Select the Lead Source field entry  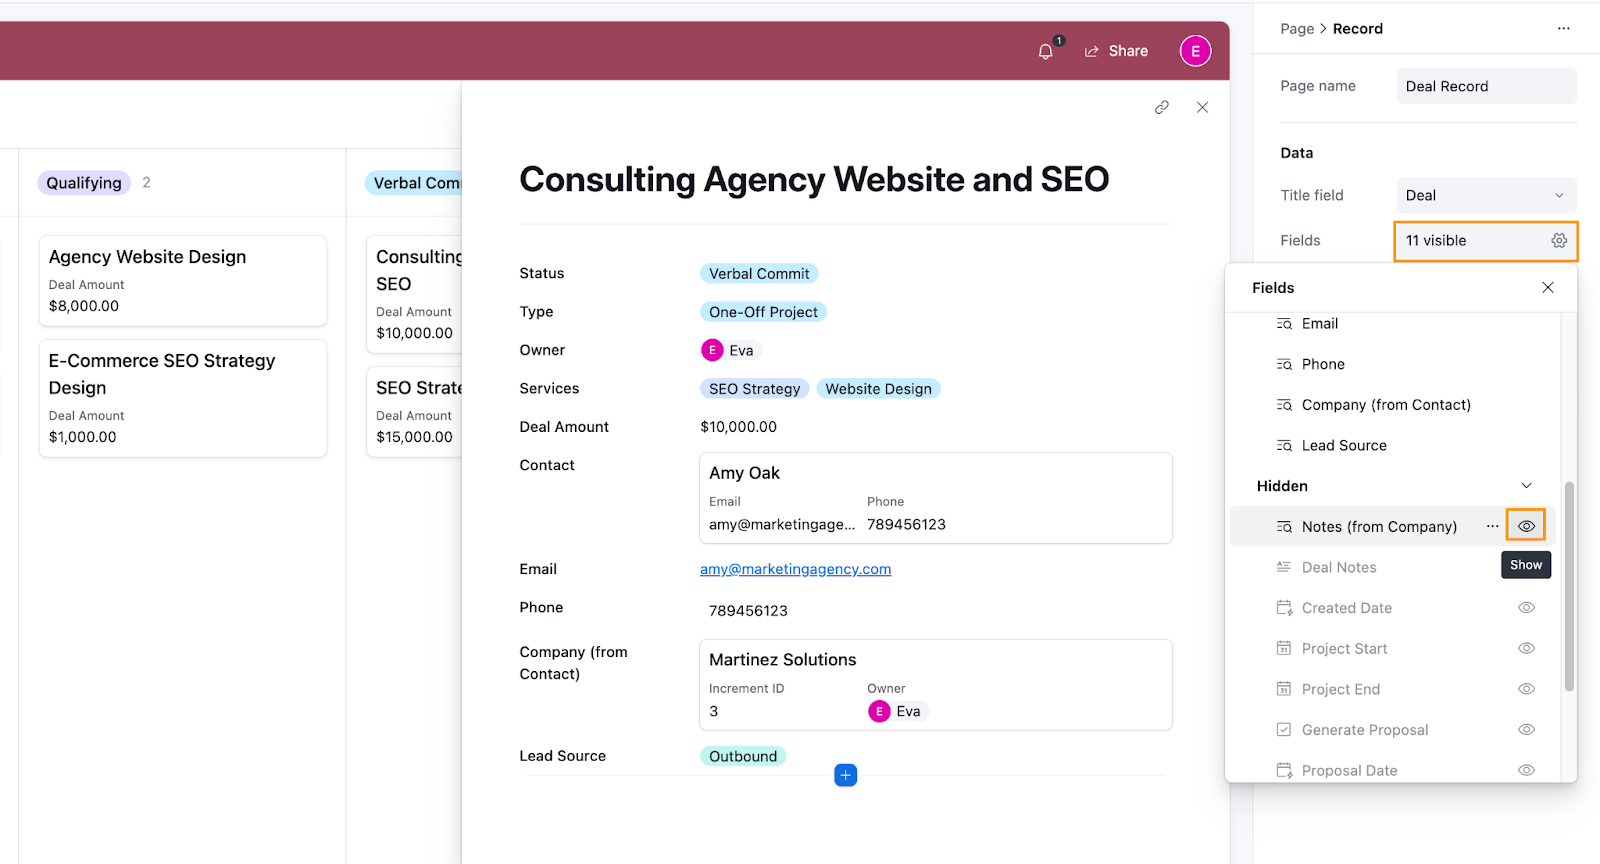pyautogui.click(x=1343, y=446)
